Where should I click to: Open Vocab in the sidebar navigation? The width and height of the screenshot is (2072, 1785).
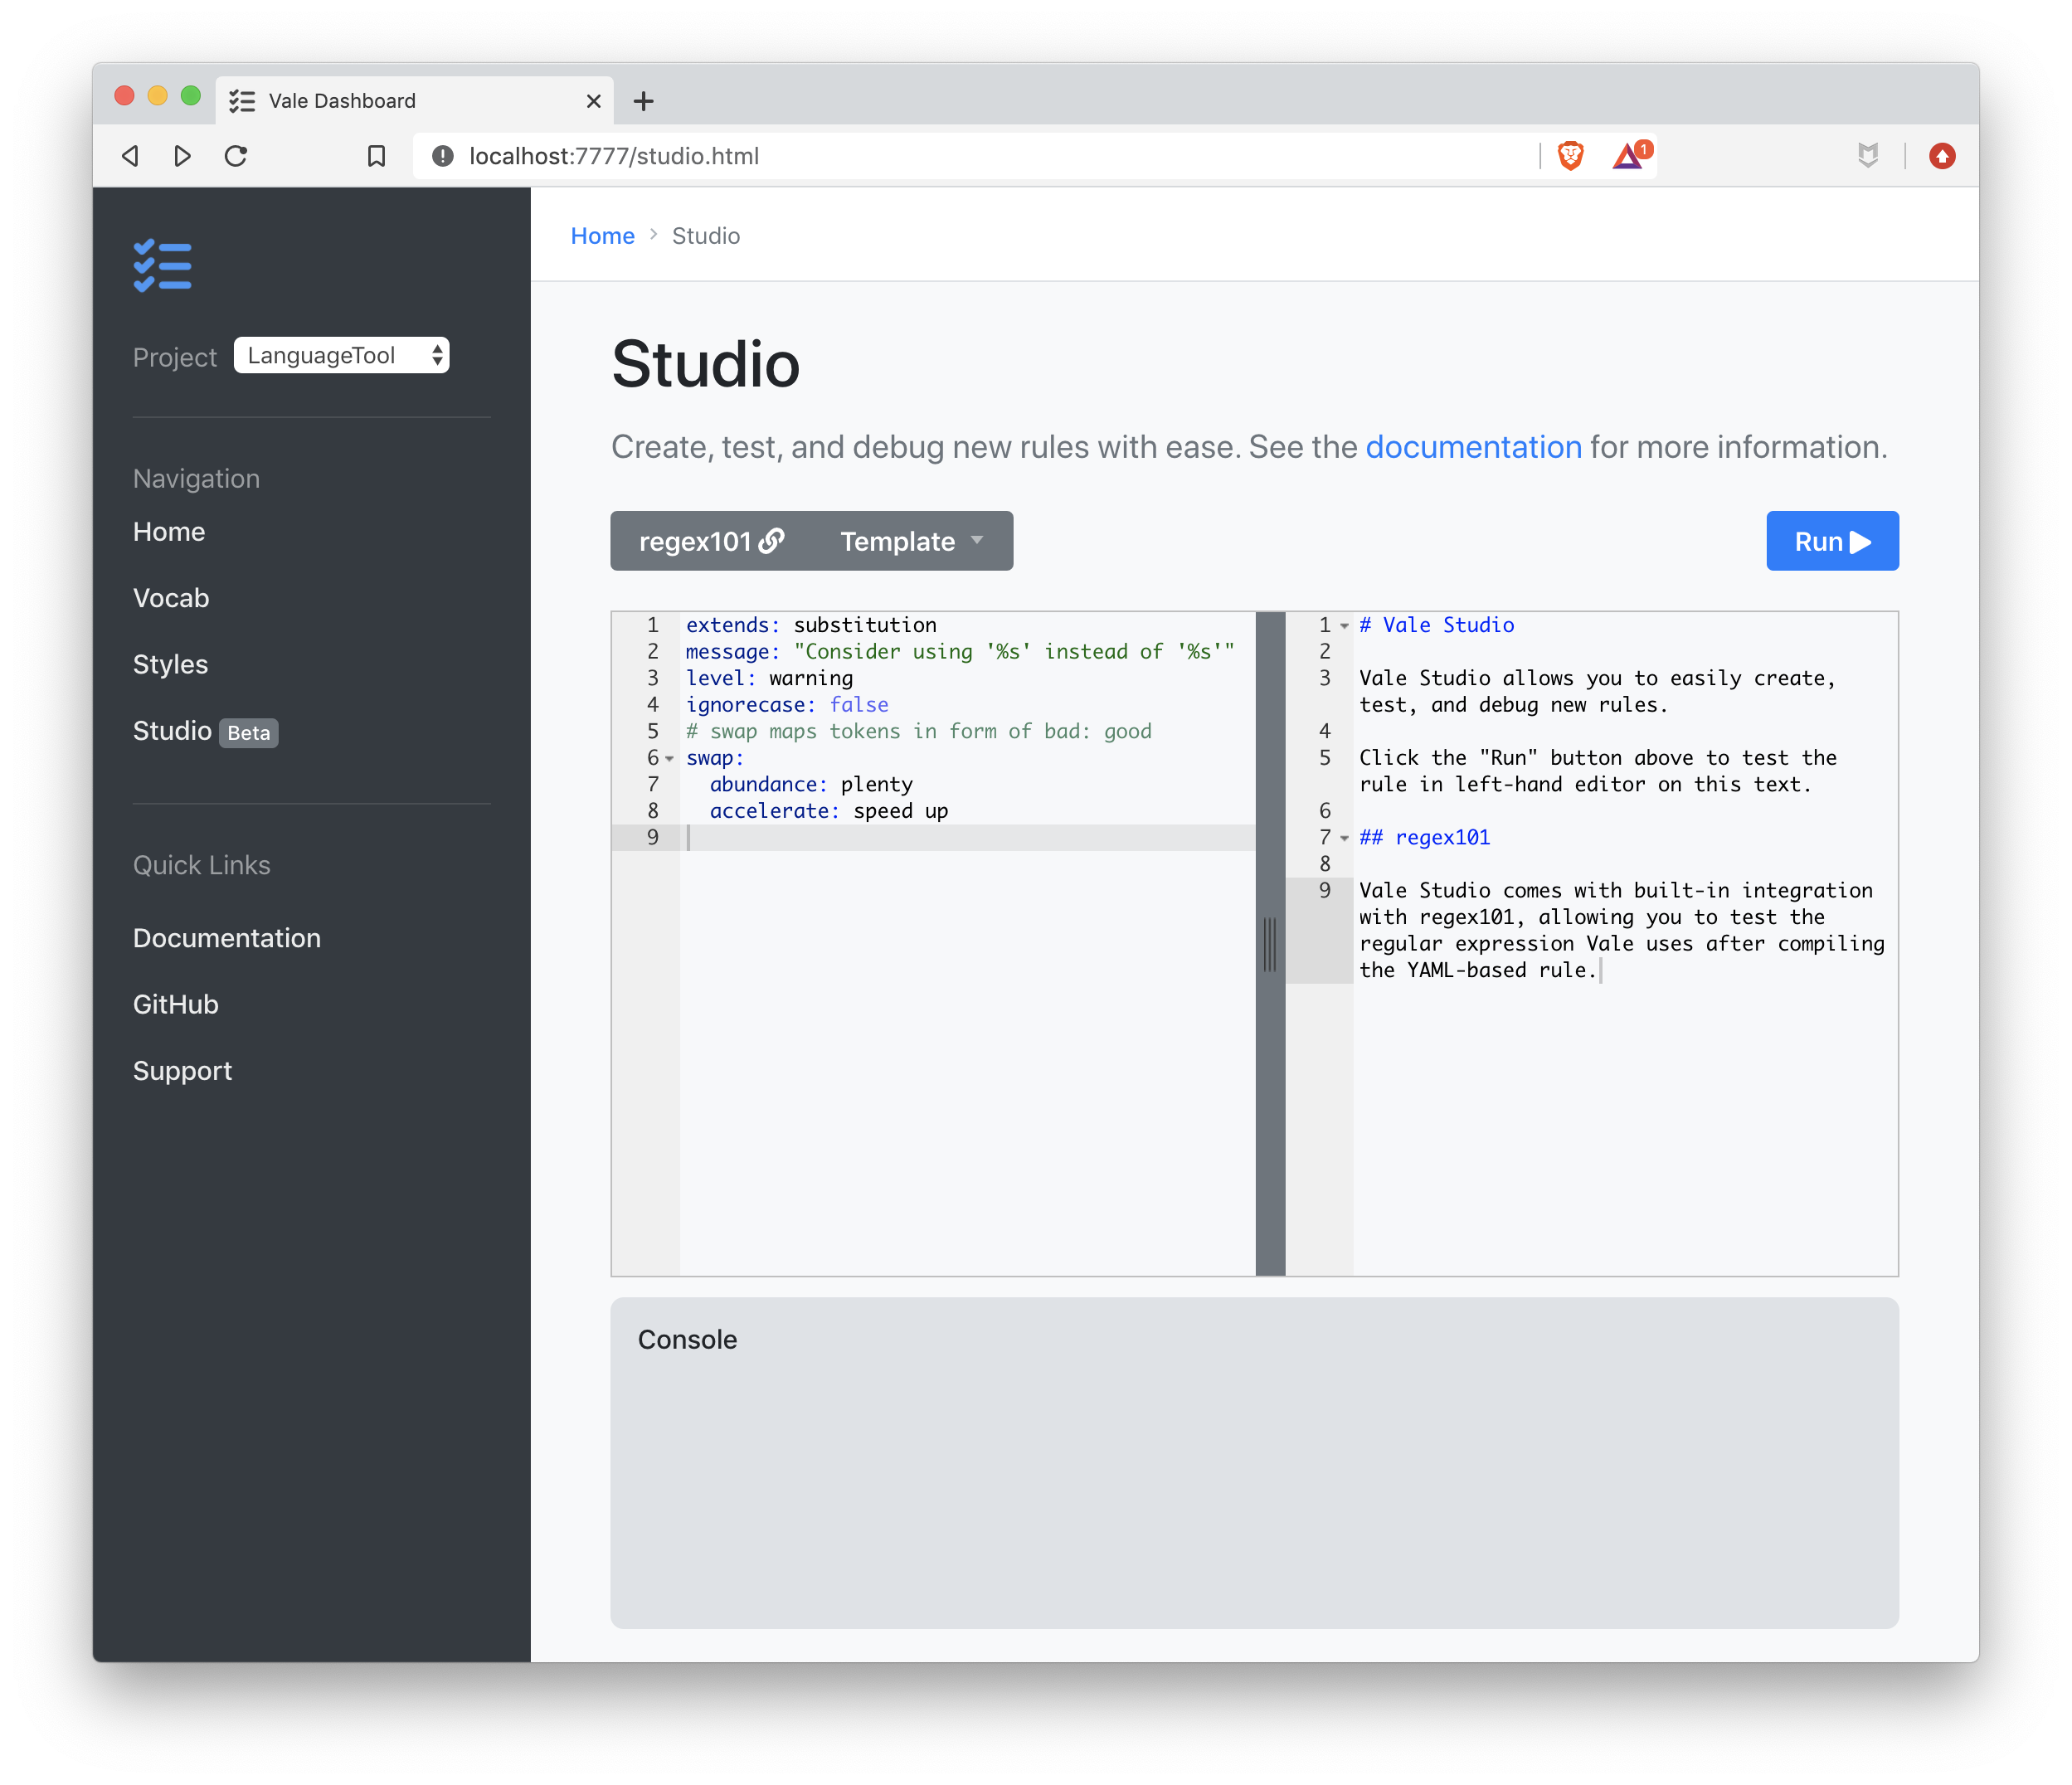click(171, 598)
